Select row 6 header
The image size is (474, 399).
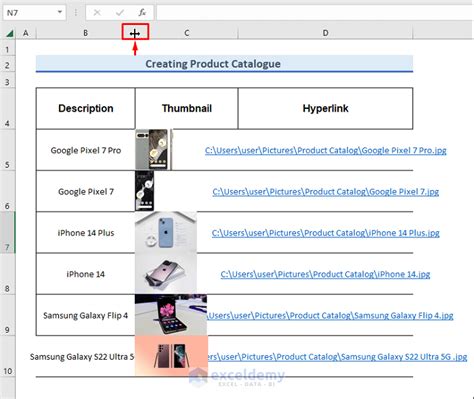click(7, 191)
